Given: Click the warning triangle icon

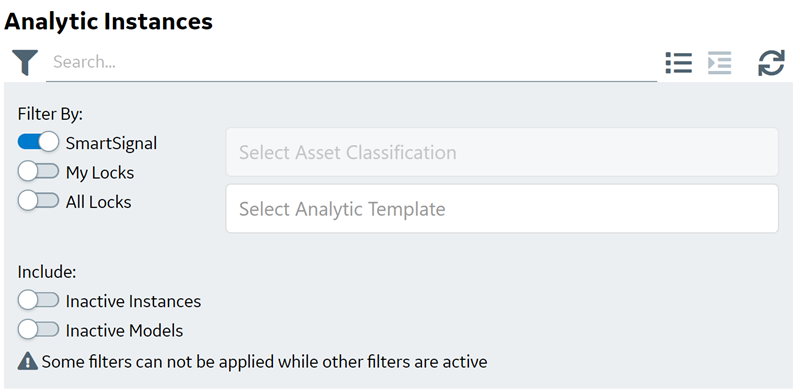Looking at the screenshot, I should pyautogui.click(x=28, y=362).
